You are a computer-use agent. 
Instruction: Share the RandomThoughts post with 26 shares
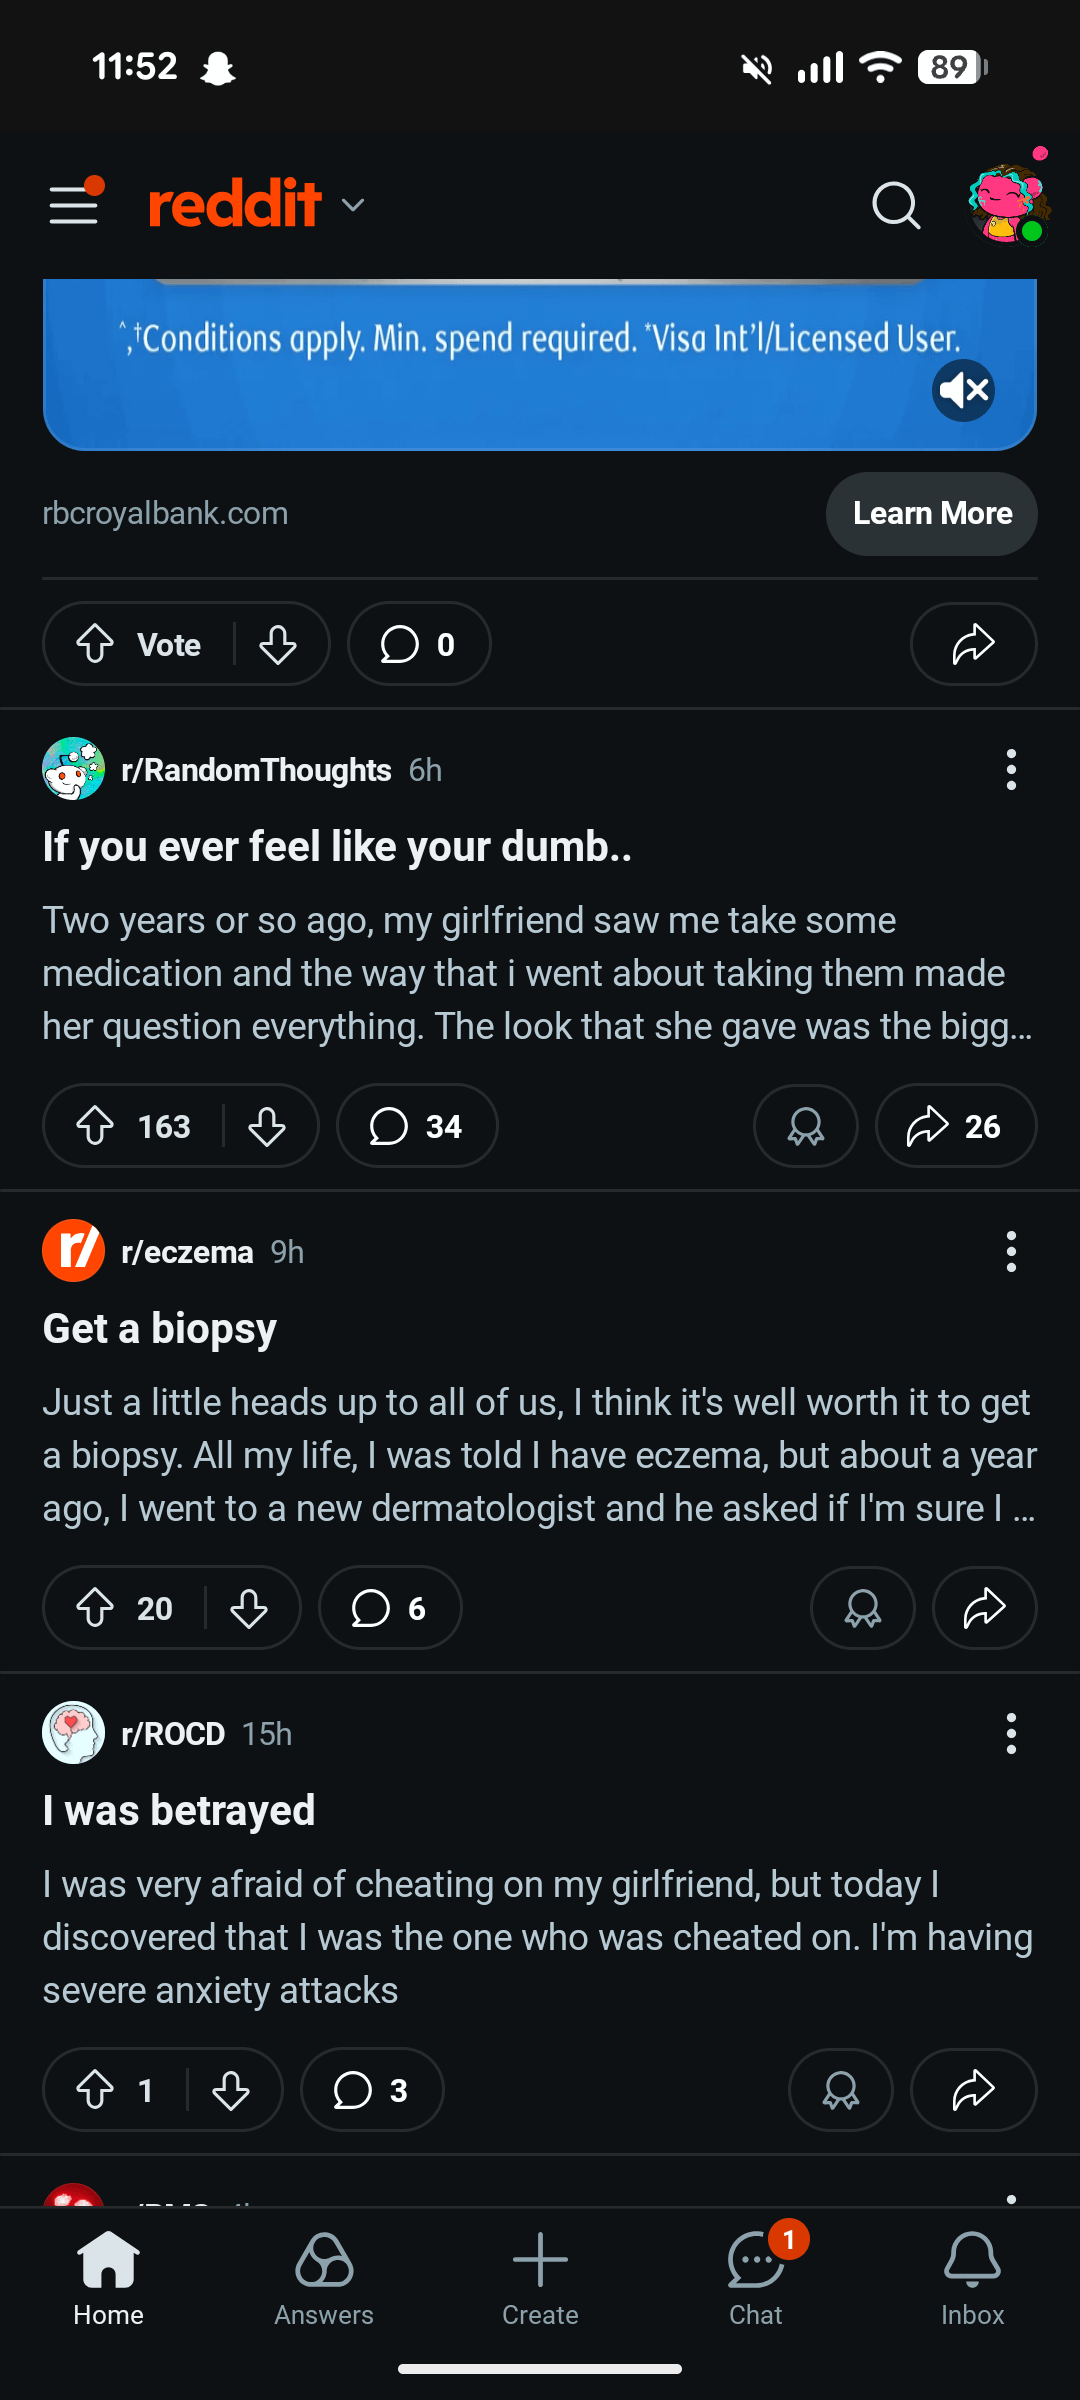coord(955,1126)
